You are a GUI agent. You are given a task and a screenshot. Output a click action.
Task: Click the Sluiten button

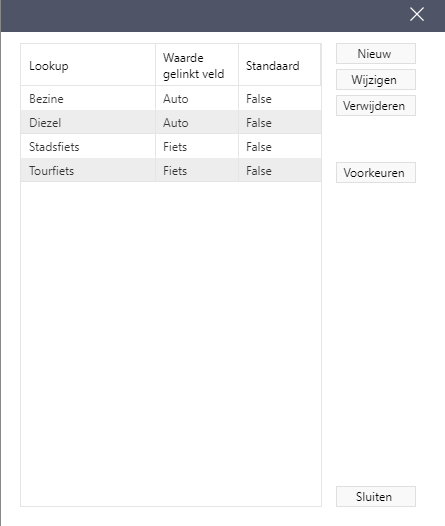coord(376,496)
